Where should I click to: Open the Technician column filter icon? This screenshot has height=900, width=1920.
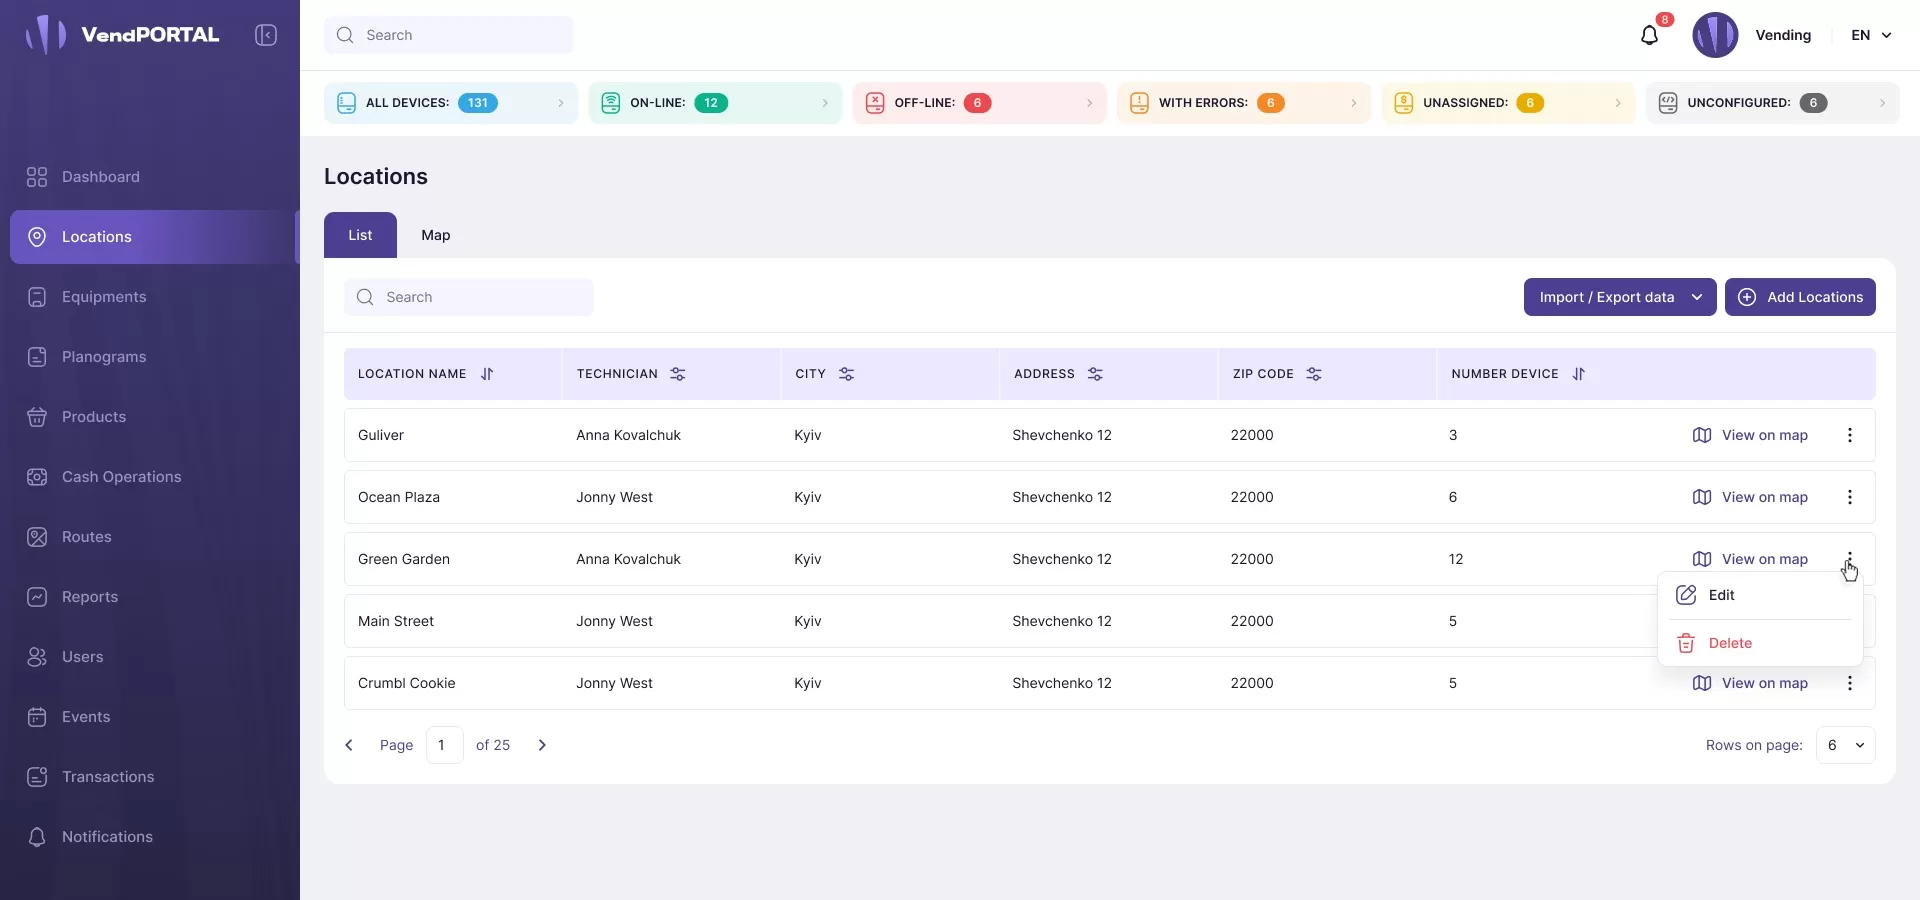click(678, 374)
